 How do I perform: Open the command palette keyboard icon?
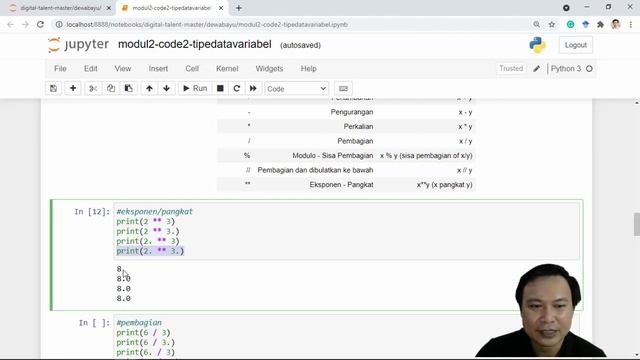[343, 89]
